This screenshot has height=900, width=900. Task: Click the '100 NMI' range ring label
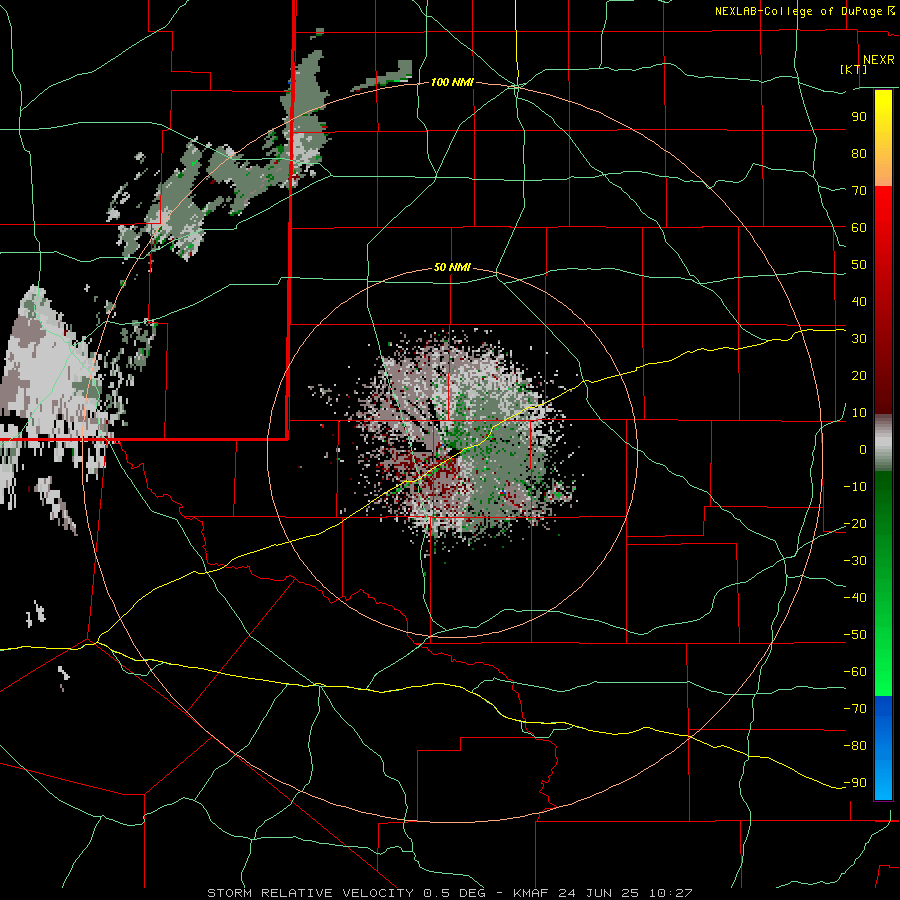(452, 83)
